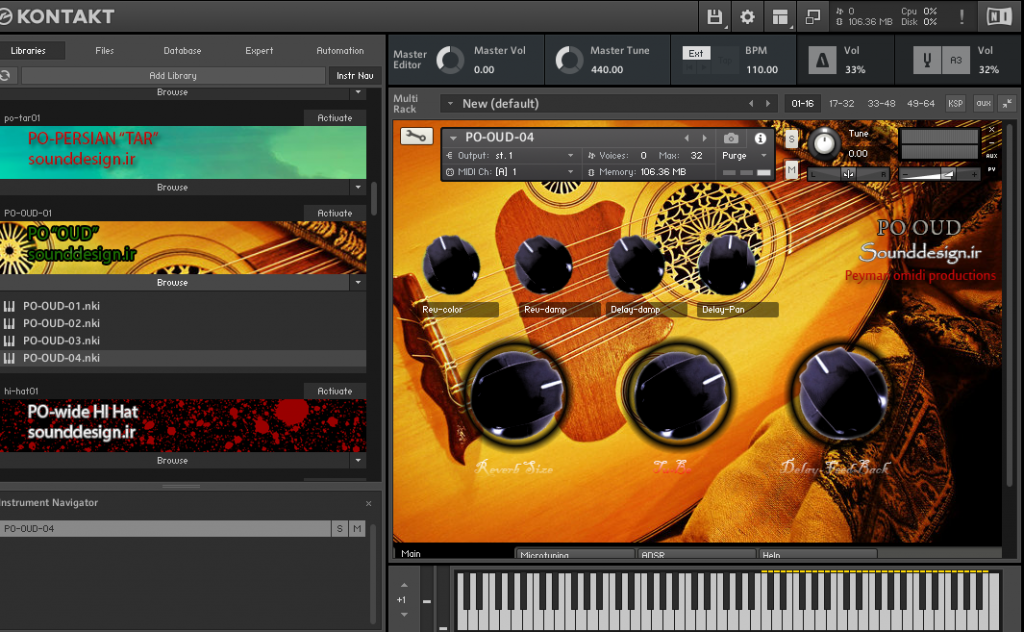Click the refresh libraries icon
The image size is (1024, 632).
point(5,76)
